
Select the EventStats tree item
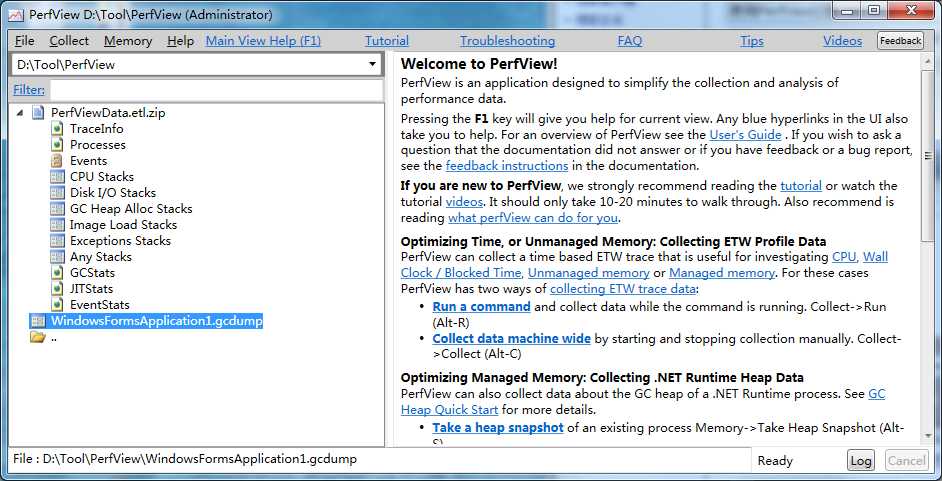tap(100, 305)
